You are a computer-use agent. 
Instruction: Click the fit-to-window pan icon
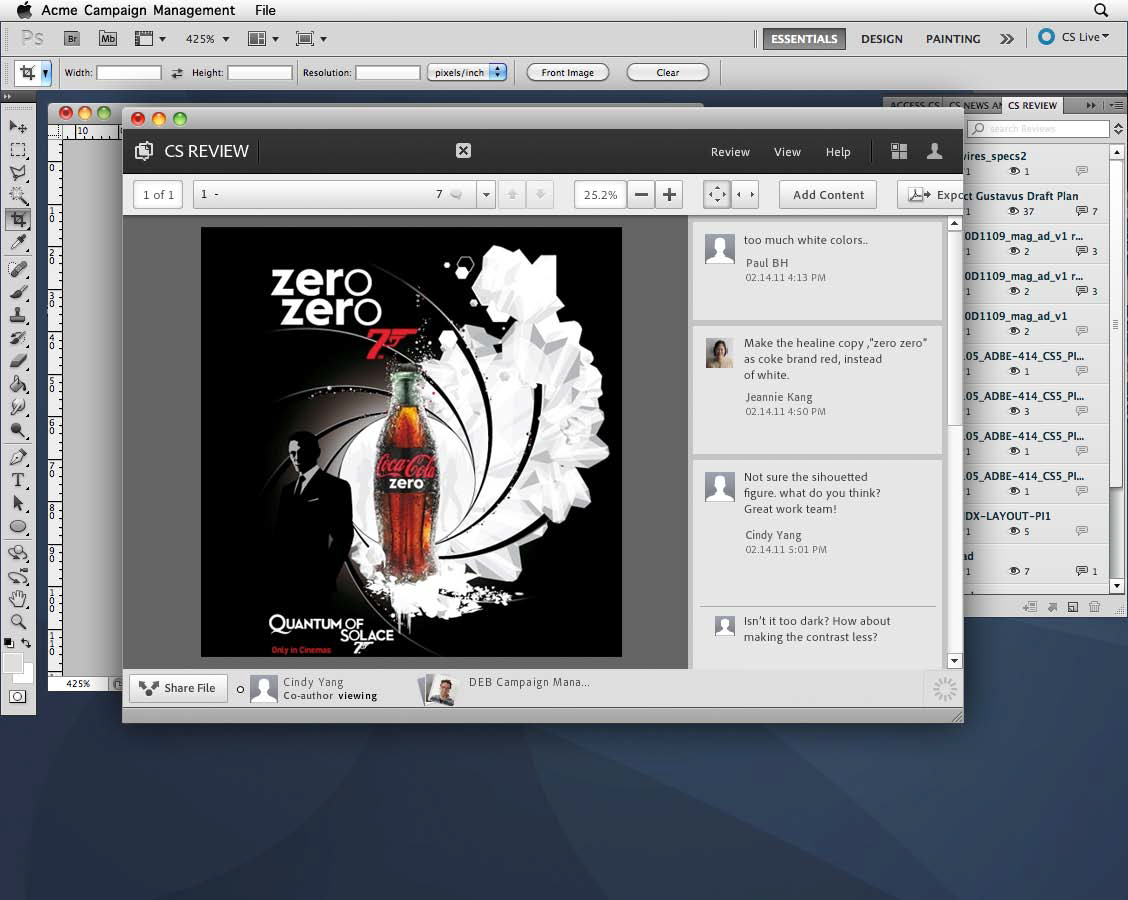point(717,194)
